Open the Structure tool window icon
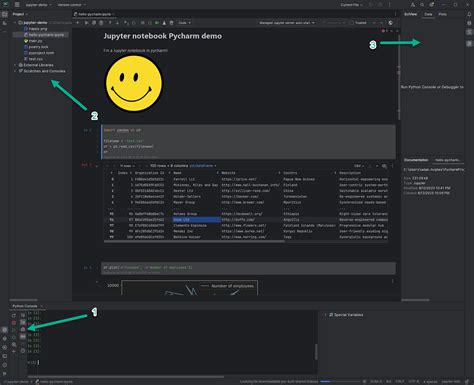 point(5,23)
